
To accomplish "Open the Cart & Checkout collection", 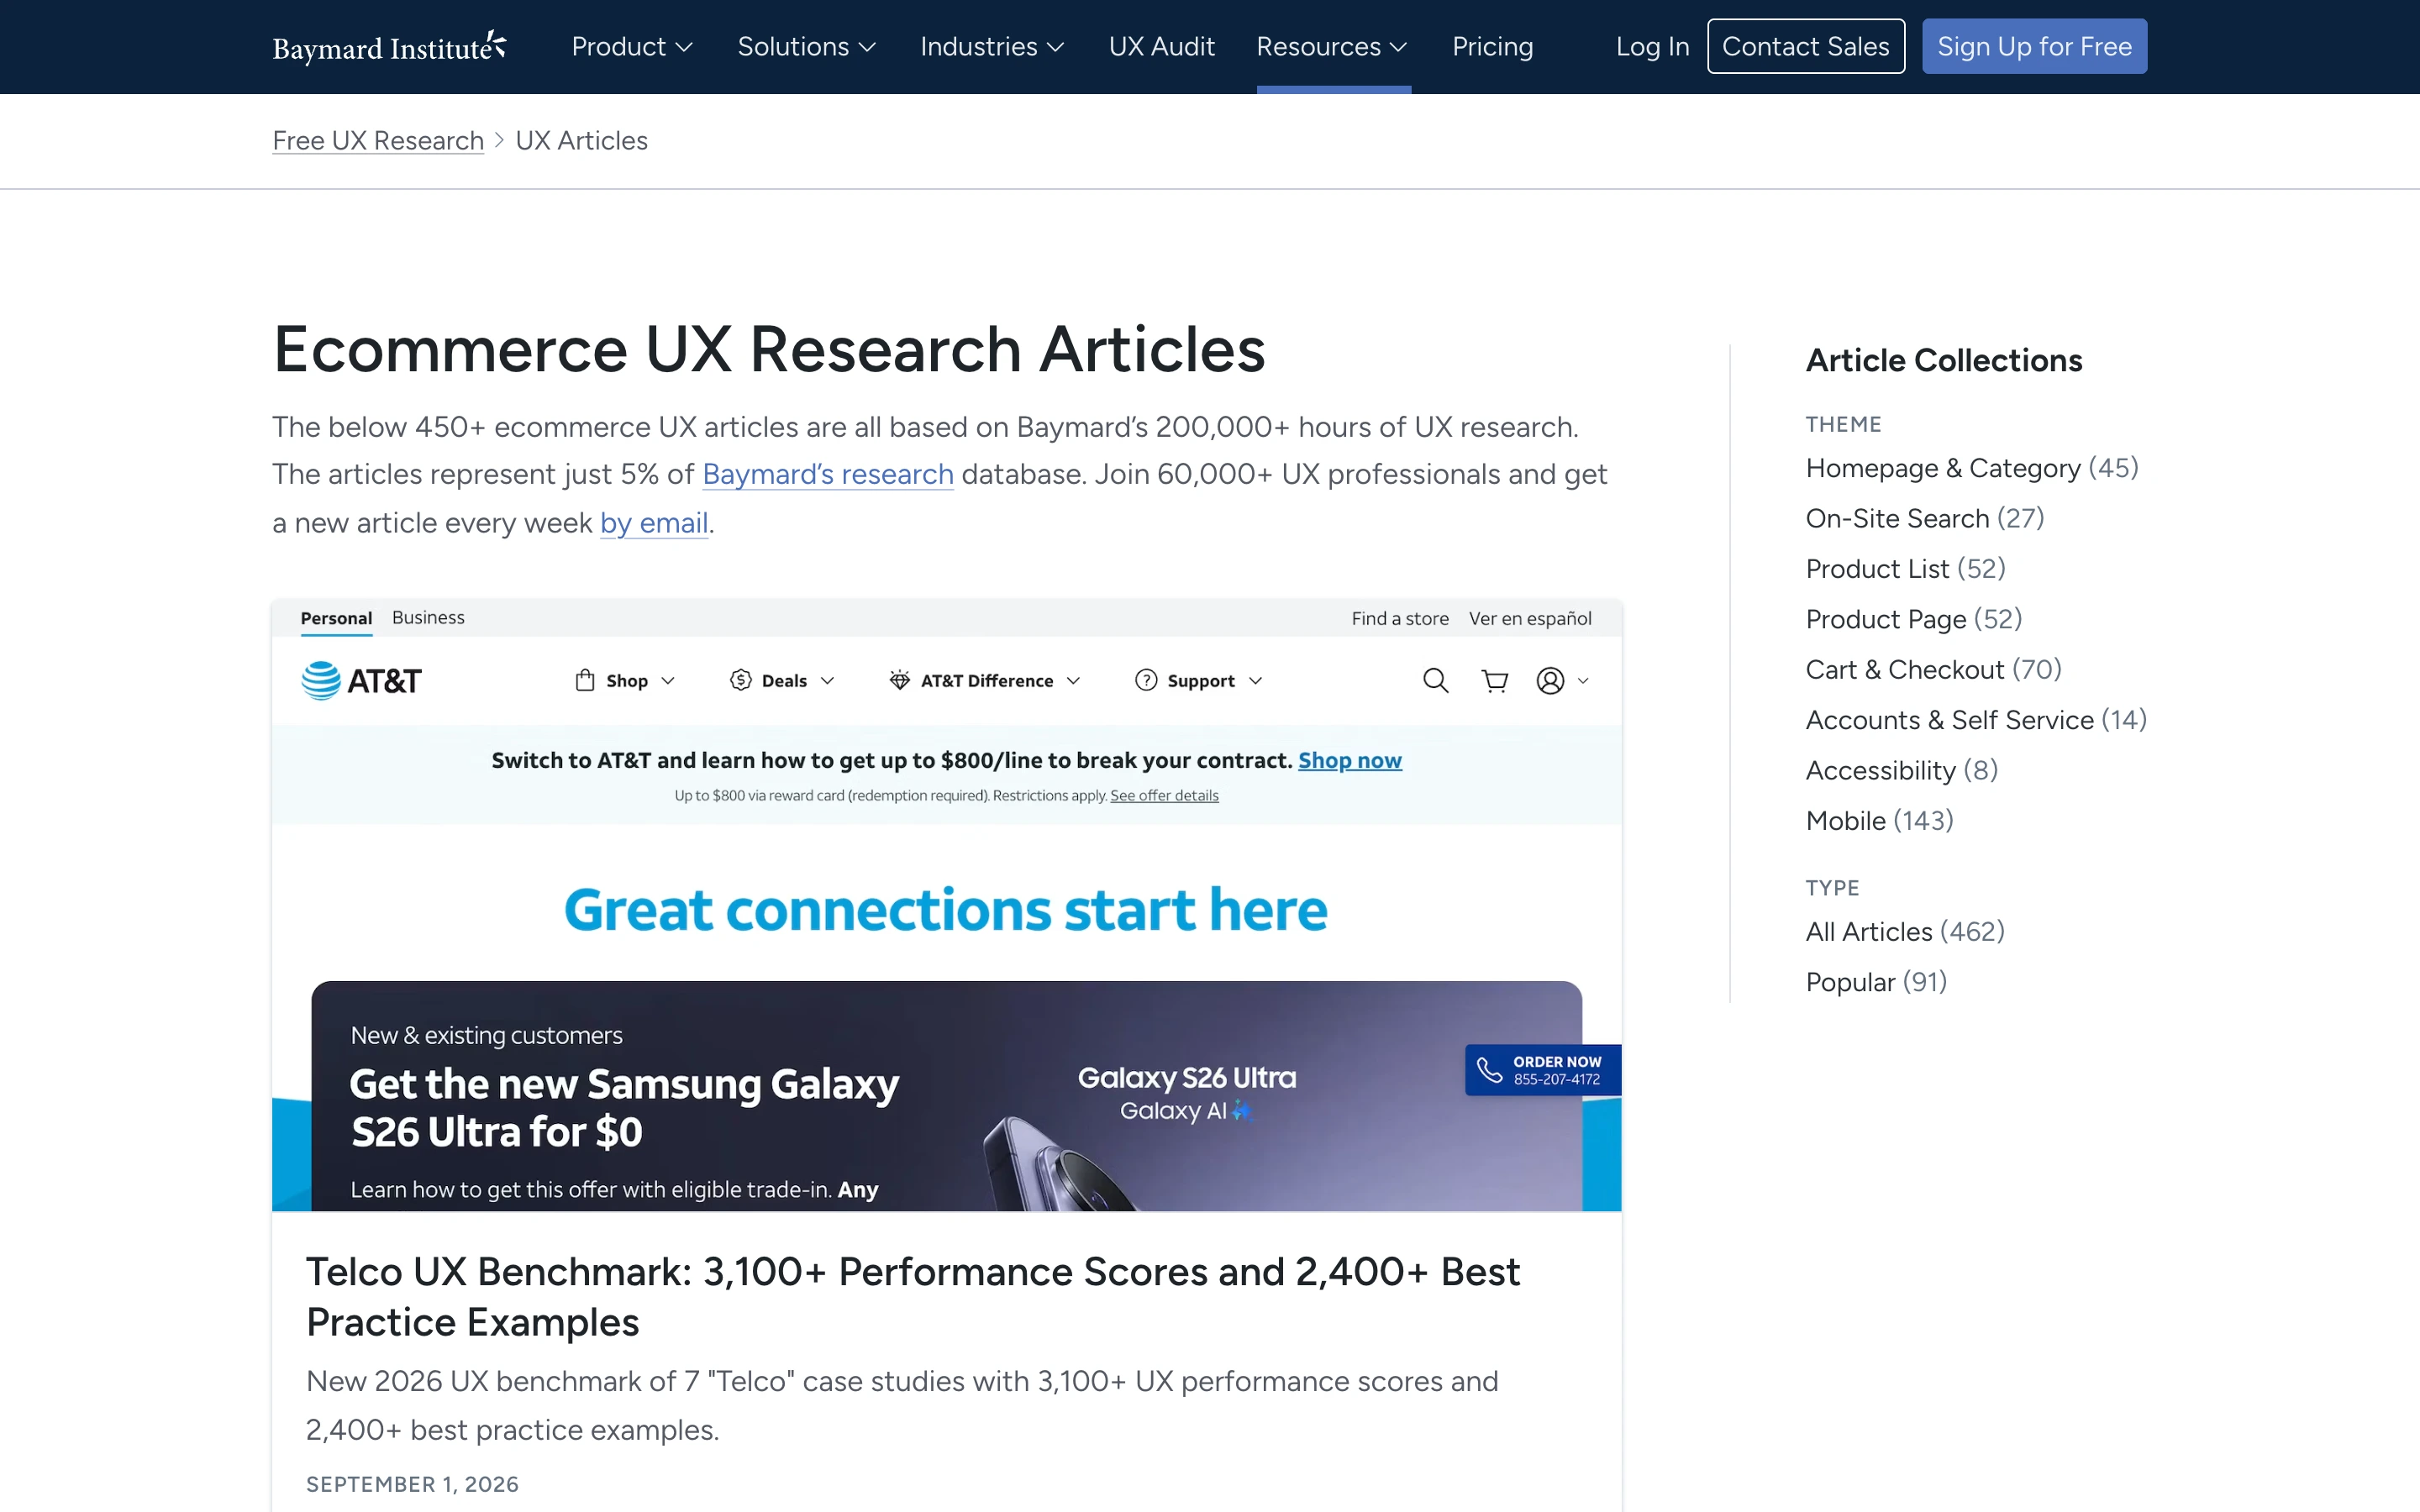I will point(1933,669).
